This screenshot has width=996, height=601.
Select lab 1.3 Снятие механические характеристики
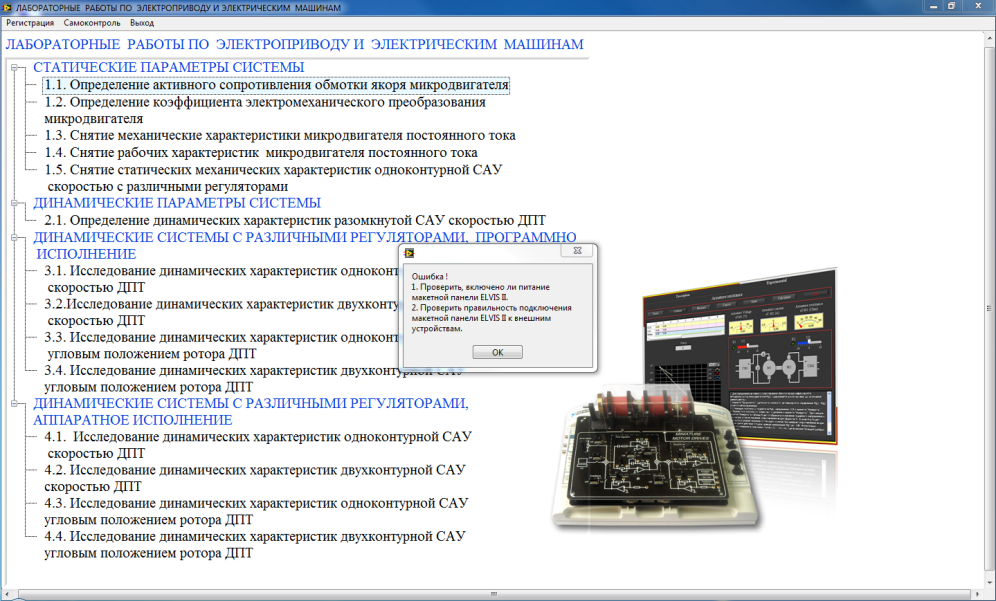(x=279, y=135)
